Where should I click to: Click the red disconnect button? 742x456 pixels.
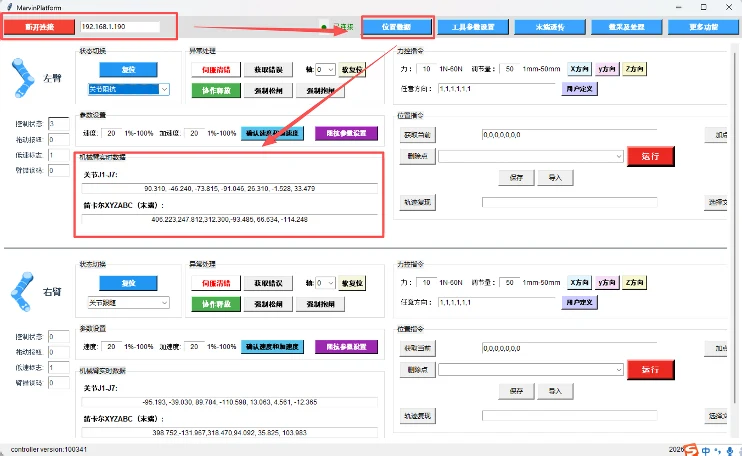[39, 27]
